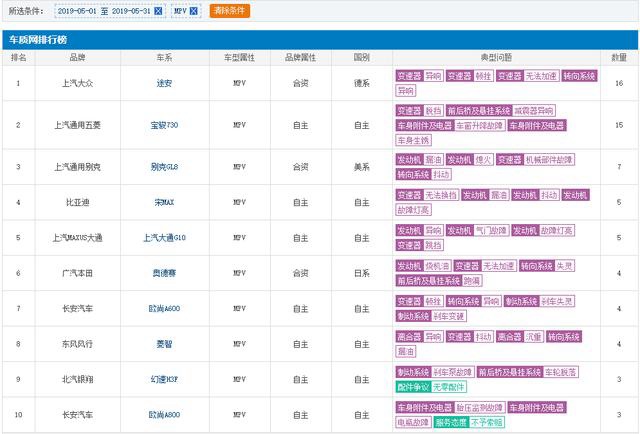This screenshot has width=640, height=434.
Task: Click the green 服务态度 不予索赔 tag
Action: coord(469,423)
